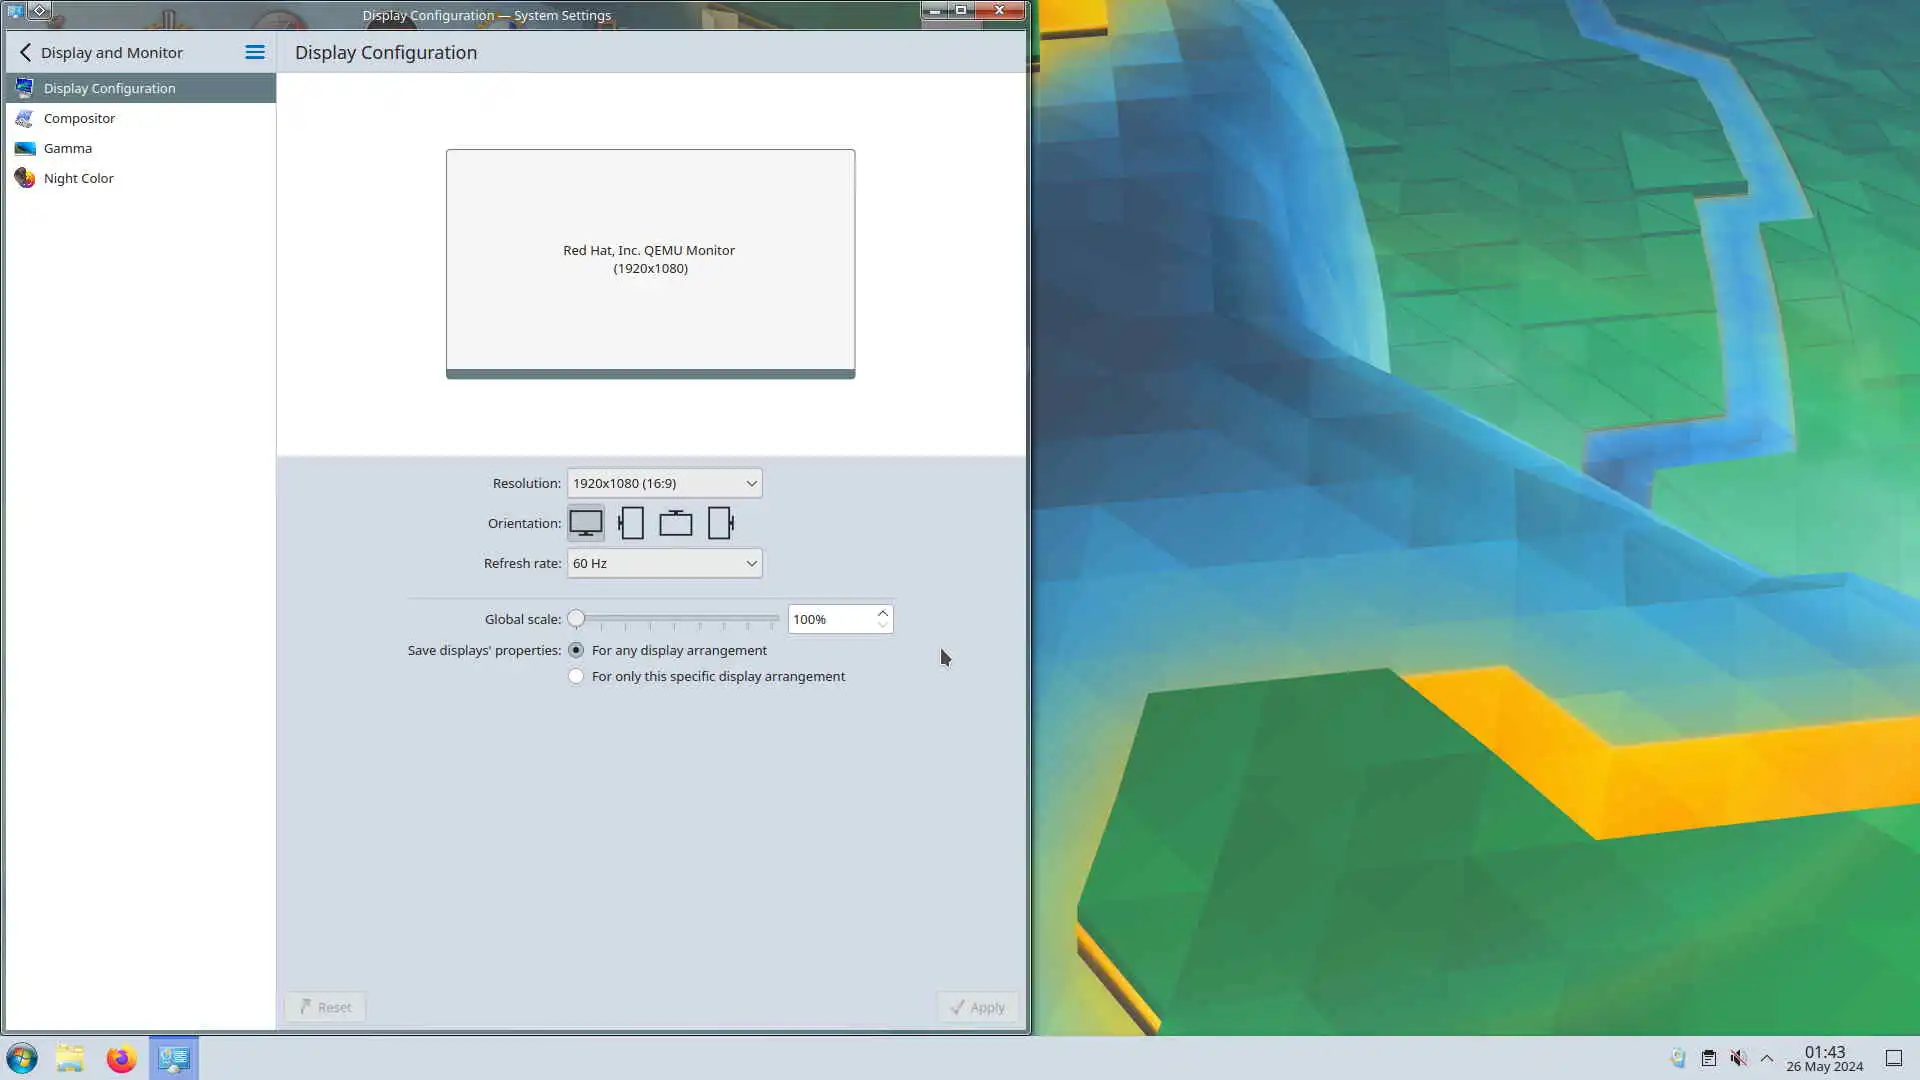This screenshot has width=1920, height=1080.
Task: Open Firefox from the taskbar
Action: 121,1058
